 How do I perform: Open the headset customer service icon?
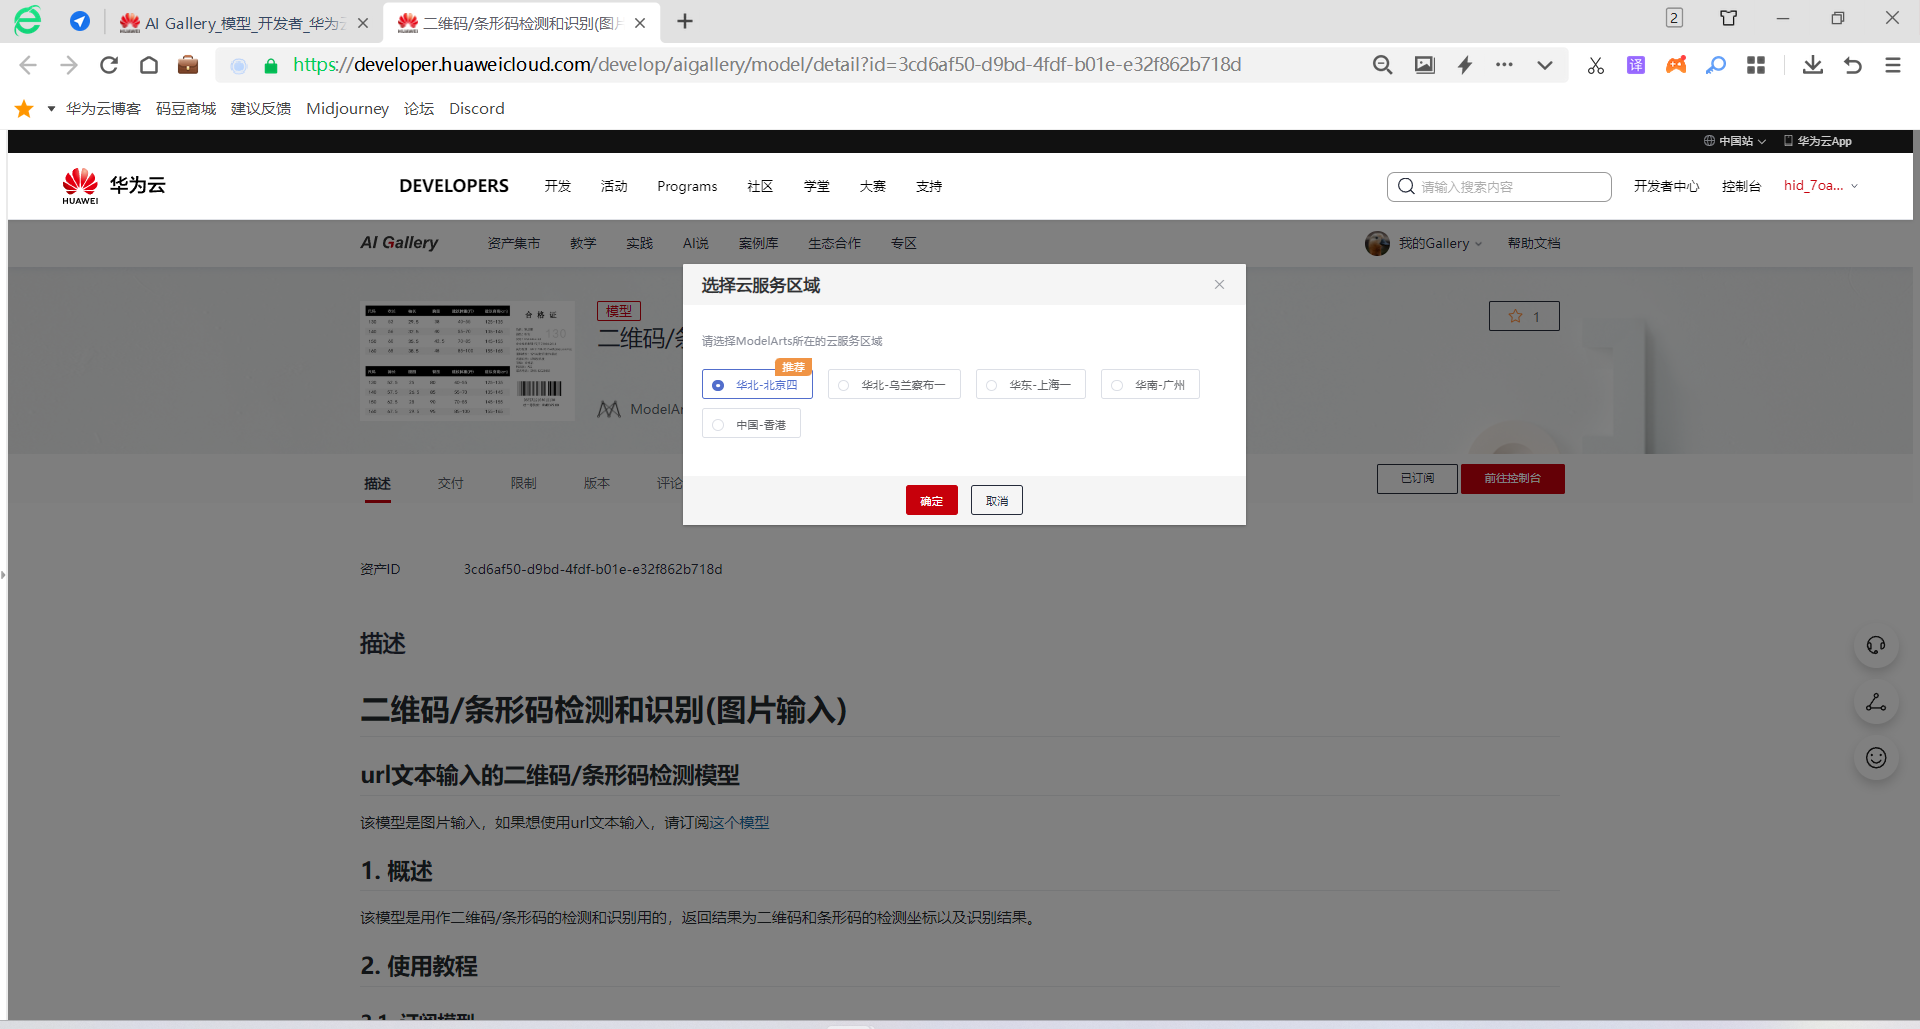coord(1876,645)
